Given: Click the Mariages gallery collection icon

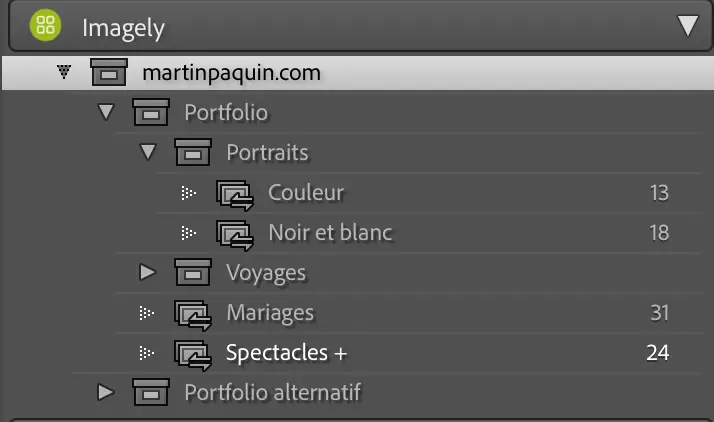Looking at the screenshot, I should (193, 314).
